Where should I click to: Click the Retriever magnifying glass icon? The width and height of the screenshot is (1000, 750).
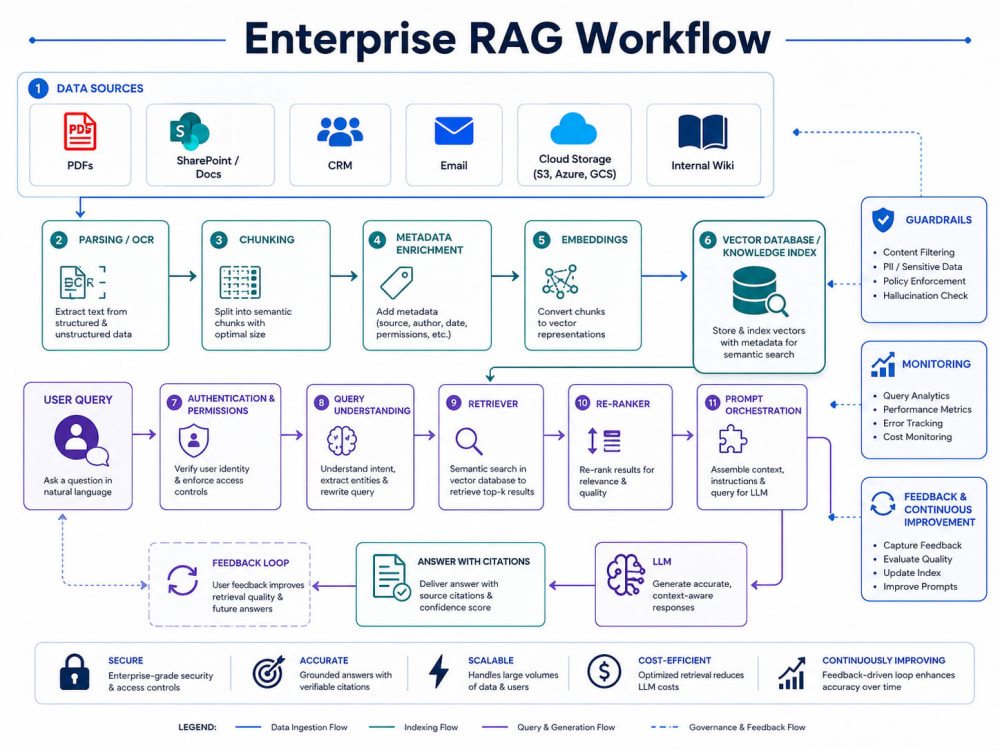click(x=469, y=441)
